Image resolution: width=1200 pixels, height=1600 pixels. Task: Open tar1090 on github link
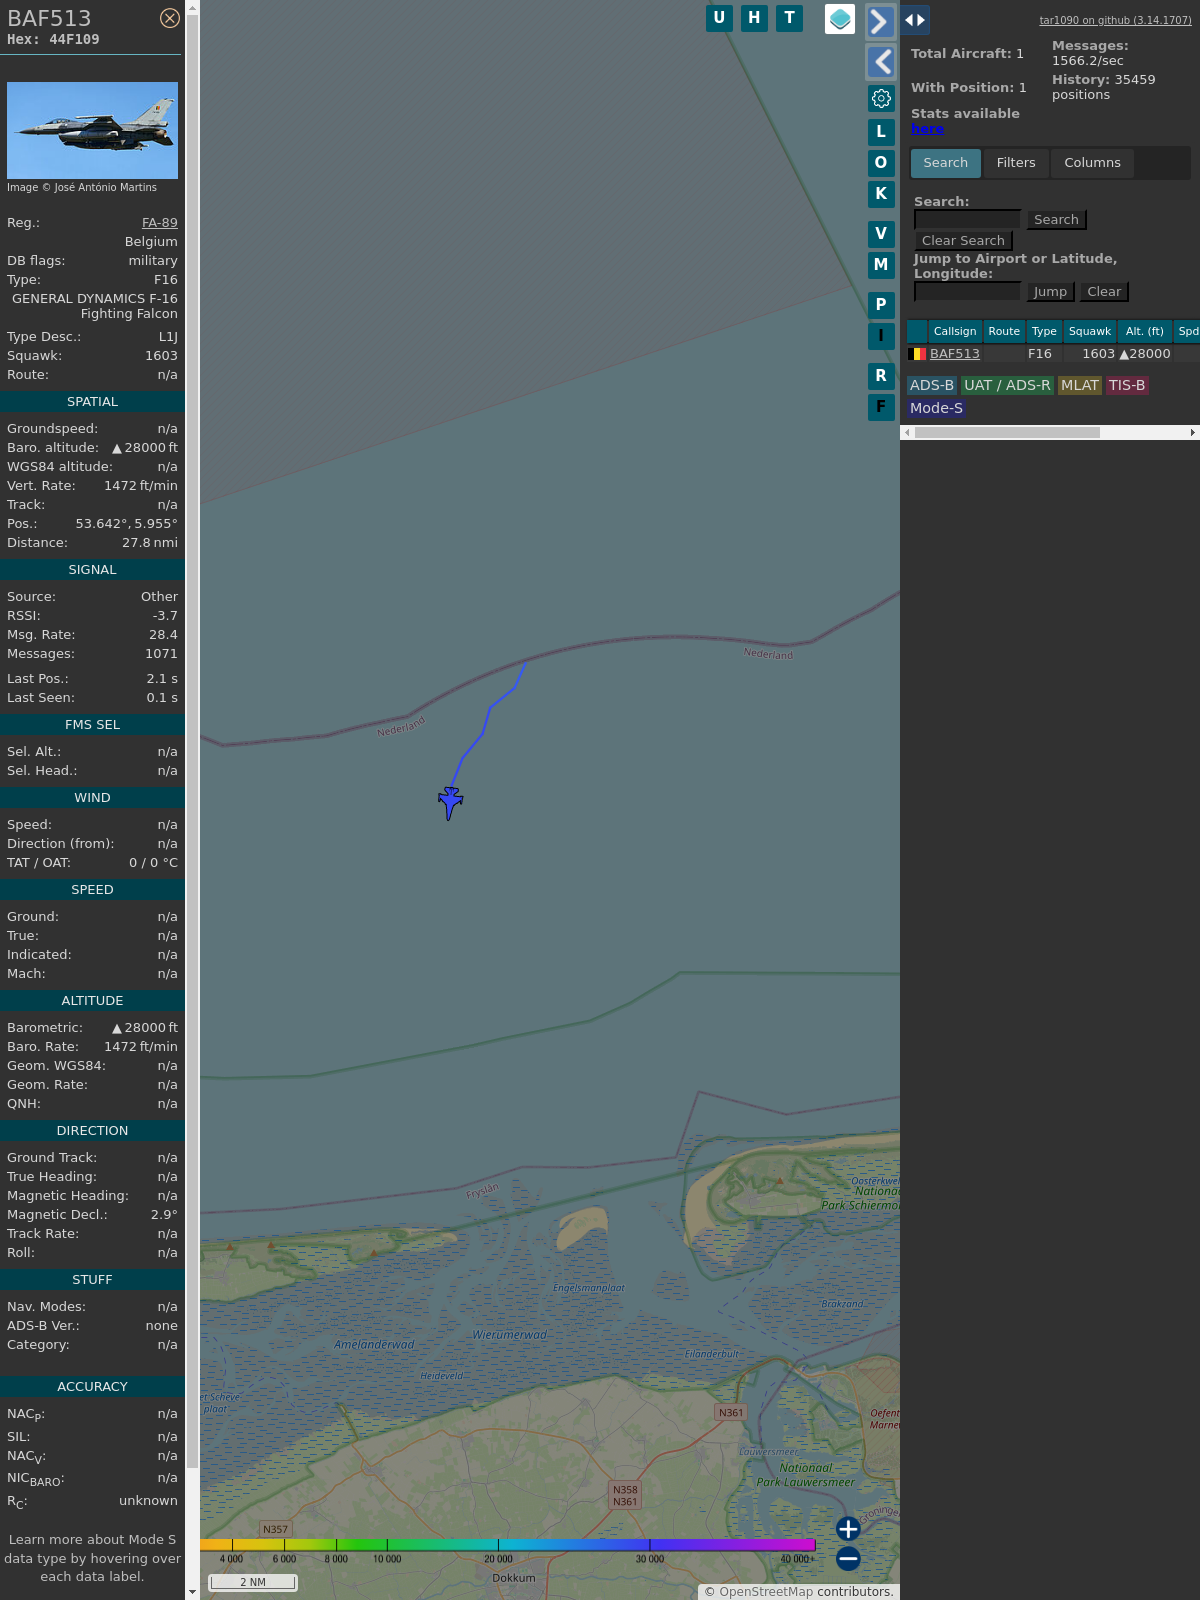click(x=1115, y=20)
